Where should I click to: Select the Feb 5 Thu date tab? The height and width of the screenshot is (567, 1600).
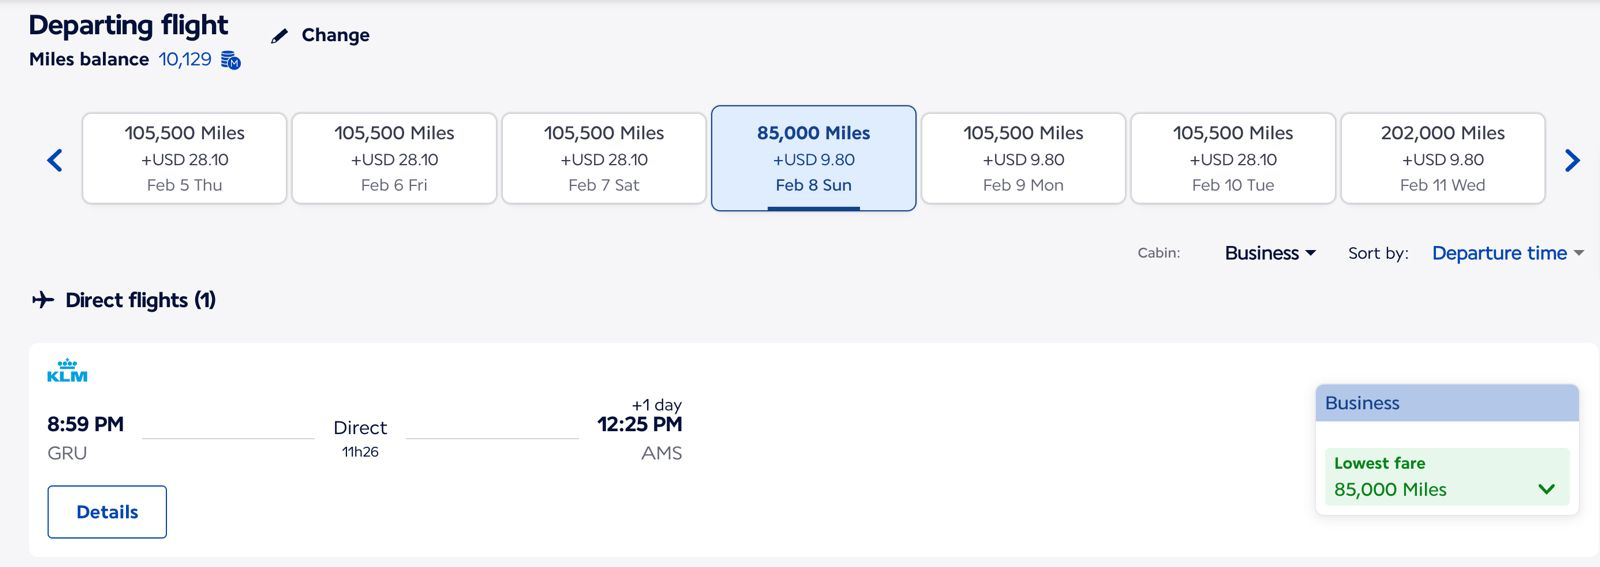tap(185, 158)
